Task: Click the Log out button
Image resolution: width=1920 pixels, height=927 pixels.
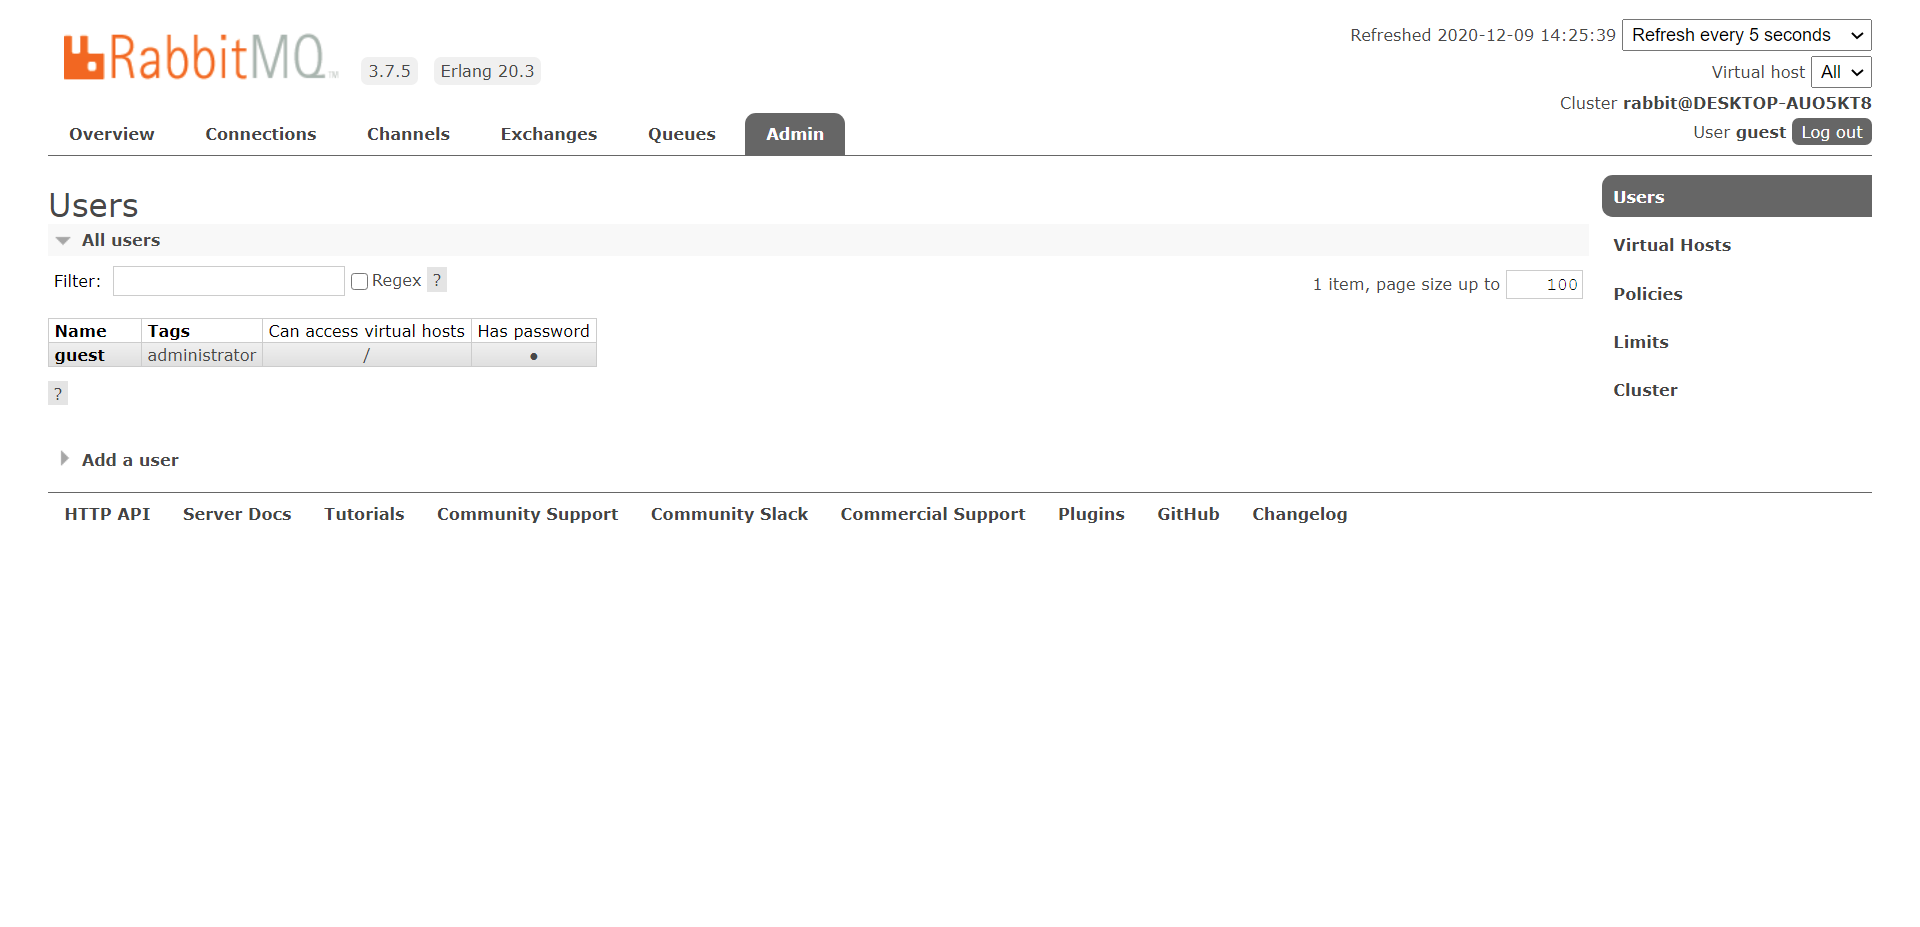Action: 1832,132
